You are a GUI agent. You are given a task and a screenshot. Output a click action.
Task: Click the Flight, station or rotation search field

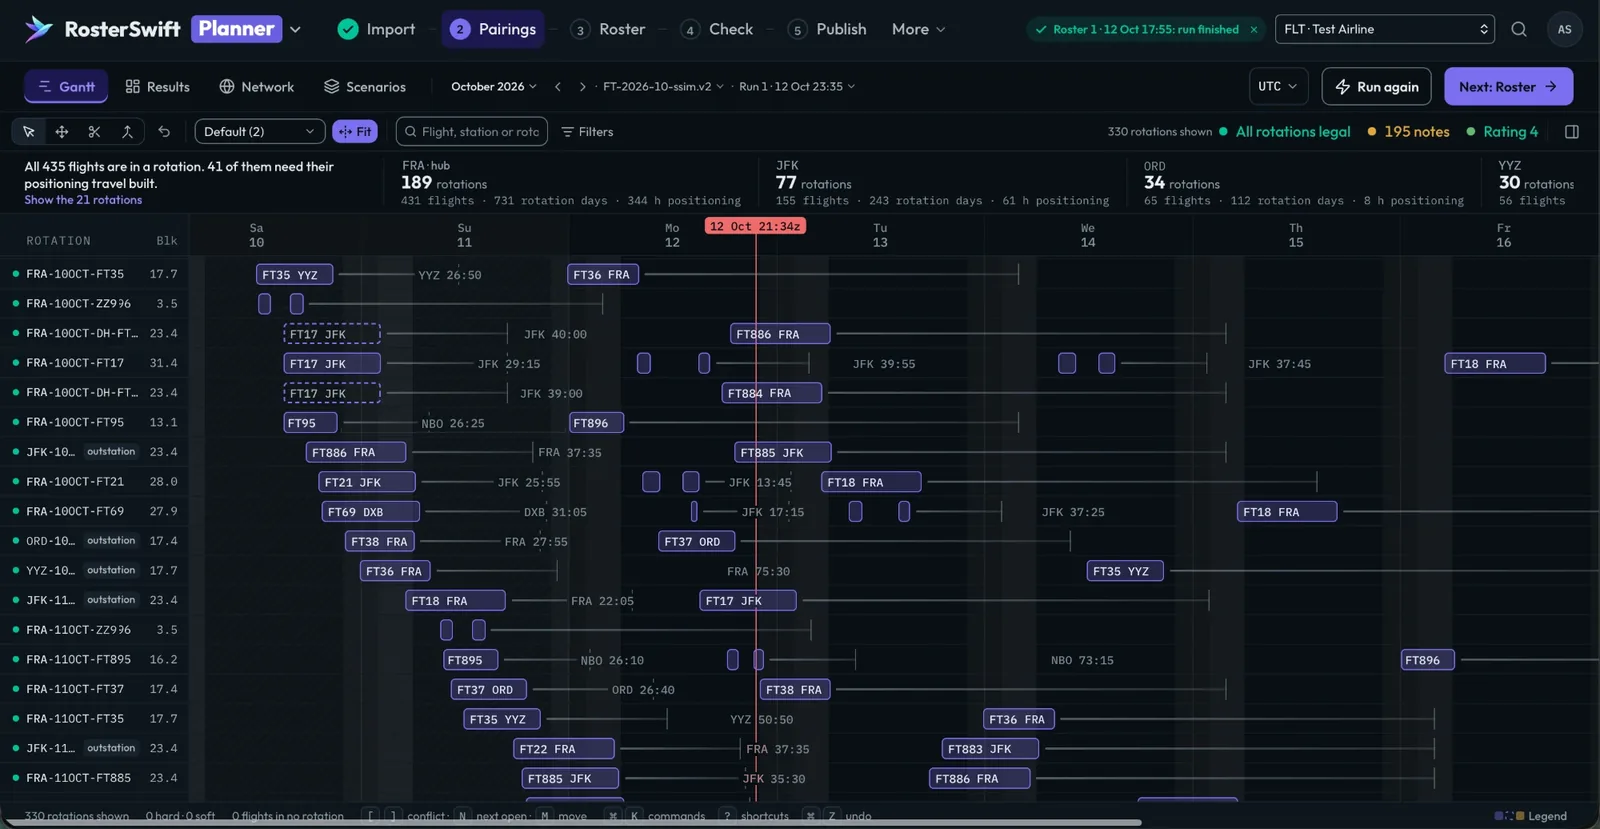point(472,131)
